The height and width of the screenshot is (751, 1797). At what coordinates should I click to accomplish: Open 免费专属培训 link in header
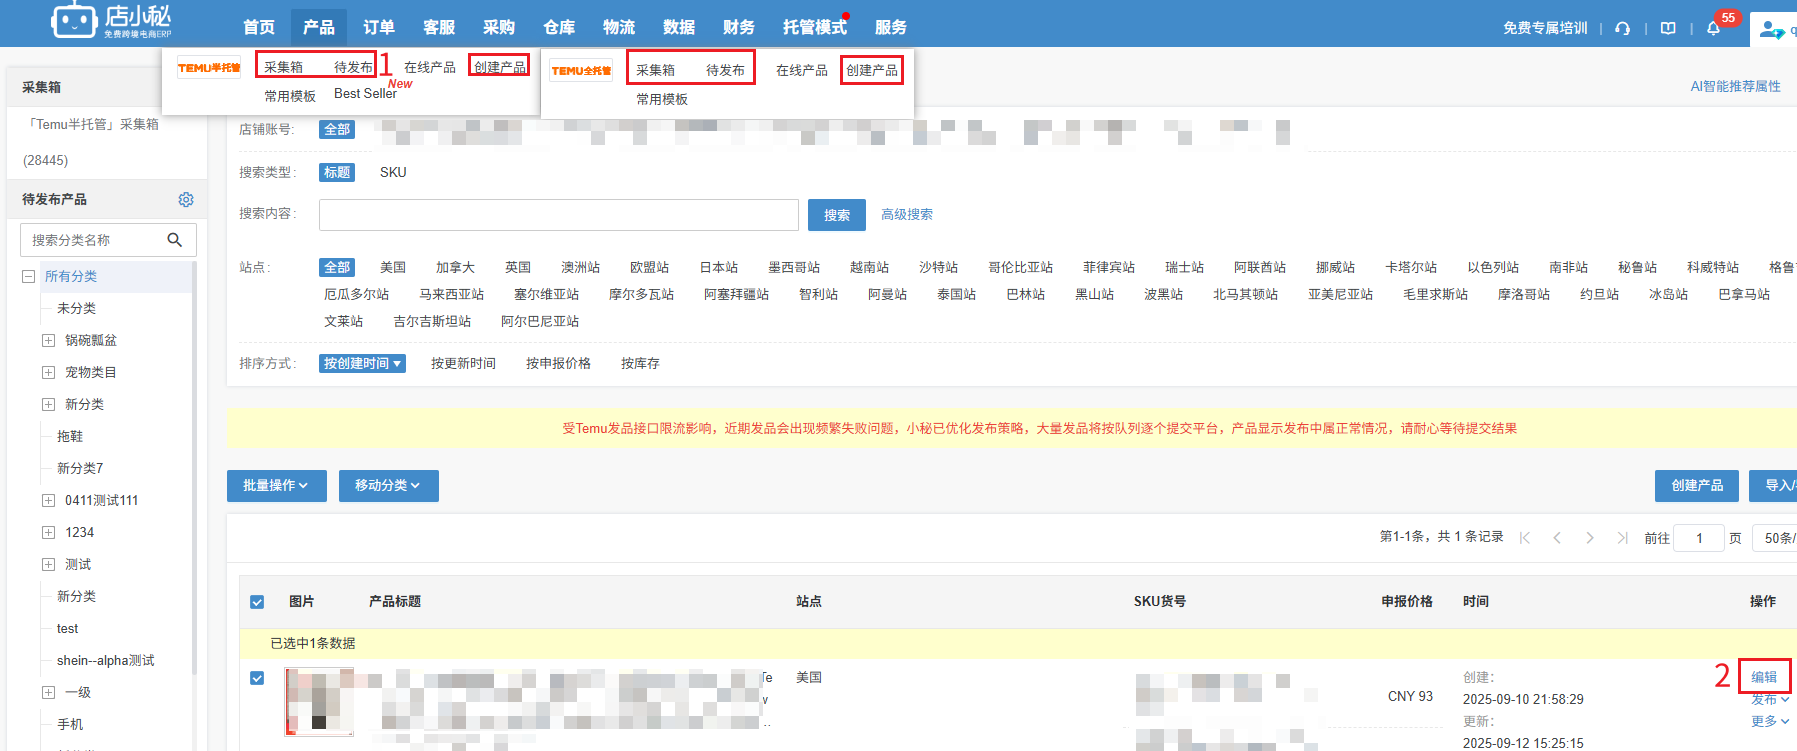[x=1545, y=28]
